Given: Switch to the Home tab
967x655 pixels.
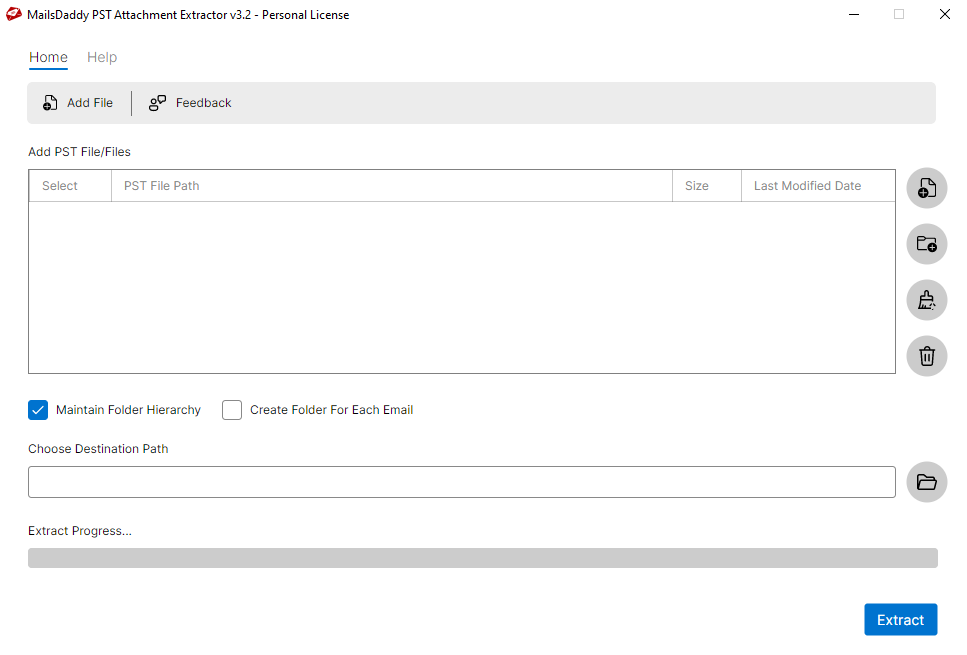Looking at the screenshot, I should 48,57.
